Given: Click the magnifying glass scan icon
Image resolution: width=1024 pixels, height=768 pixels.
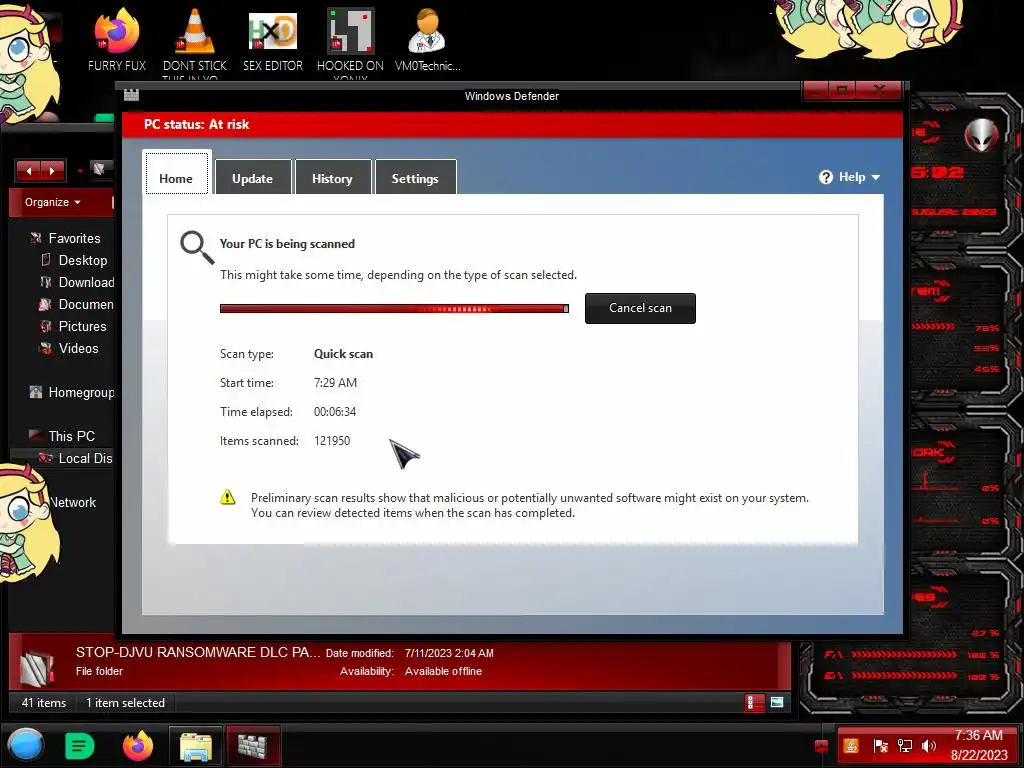Looking at the screenshot, I should [x=197, y=248].
